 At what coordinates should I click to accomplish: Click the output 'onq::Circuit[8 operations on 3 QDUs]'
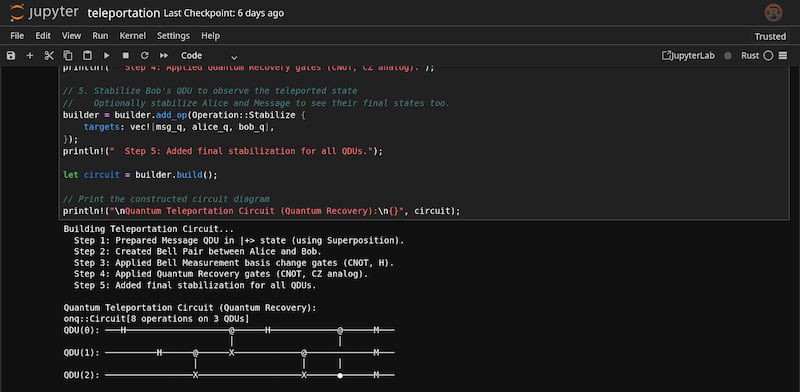156,319
